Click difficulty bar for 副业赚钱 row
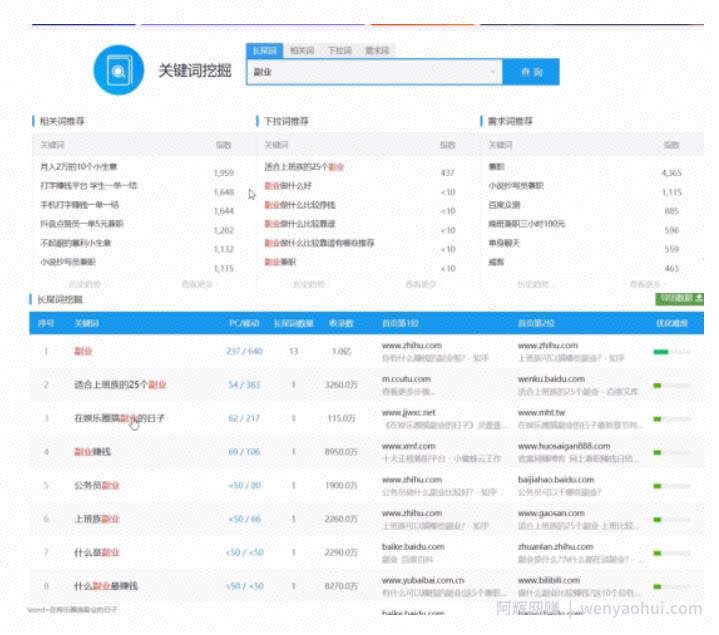Image resolution: width=719 pixels, height=635 pixels. click(672, 453)
